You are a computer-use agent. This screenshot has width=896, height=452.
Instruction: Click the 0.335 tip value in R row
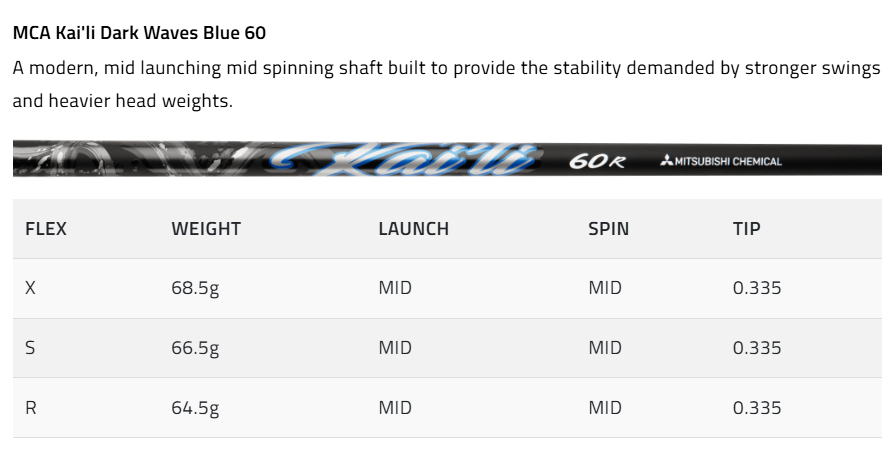[x=757, y=408]
